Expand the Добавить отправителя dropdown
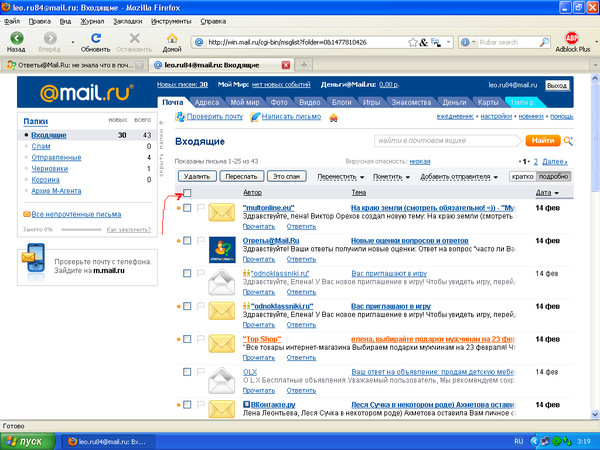This screenshot has height=450, width=600. [459, 177]
